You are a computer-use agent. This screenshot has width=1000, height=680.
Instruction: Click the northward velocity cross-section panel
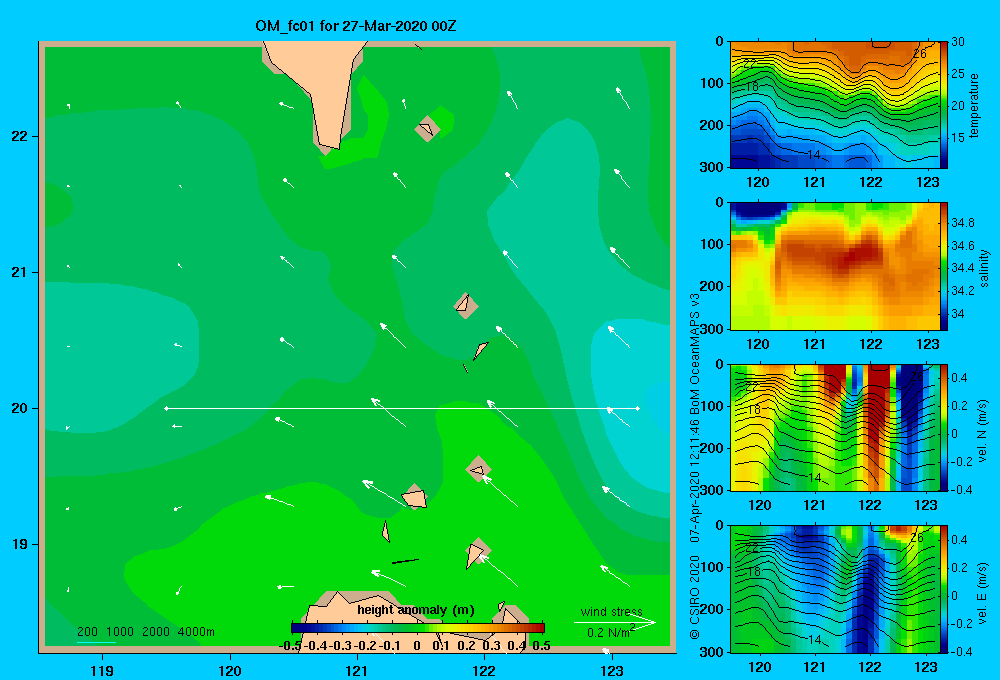[834, 427]
